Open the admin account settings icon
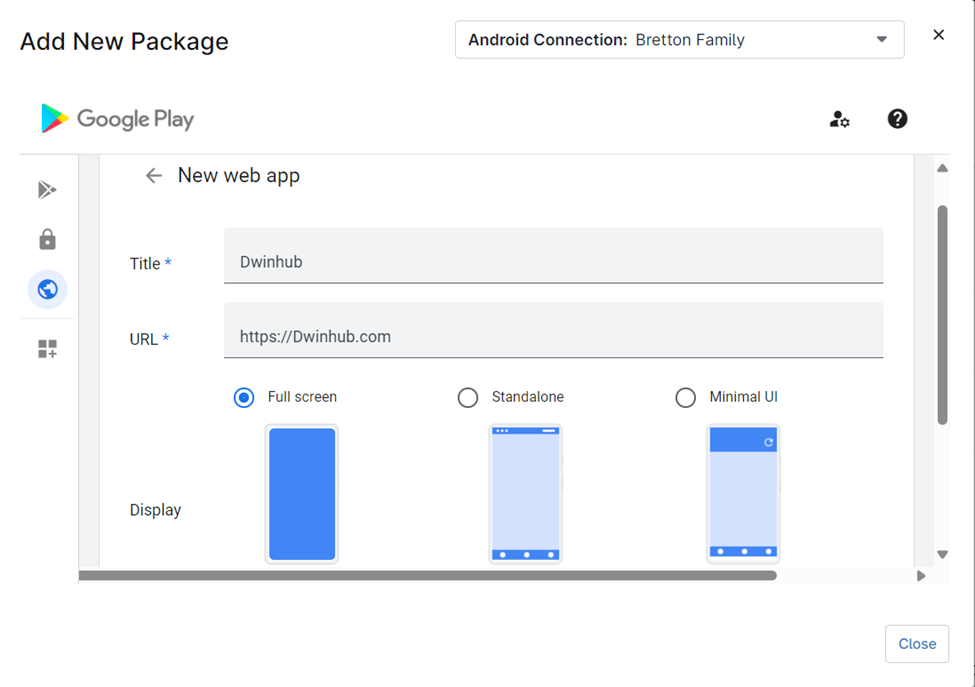975x687 pixels. pyautogui.click(x=839, y=119)
